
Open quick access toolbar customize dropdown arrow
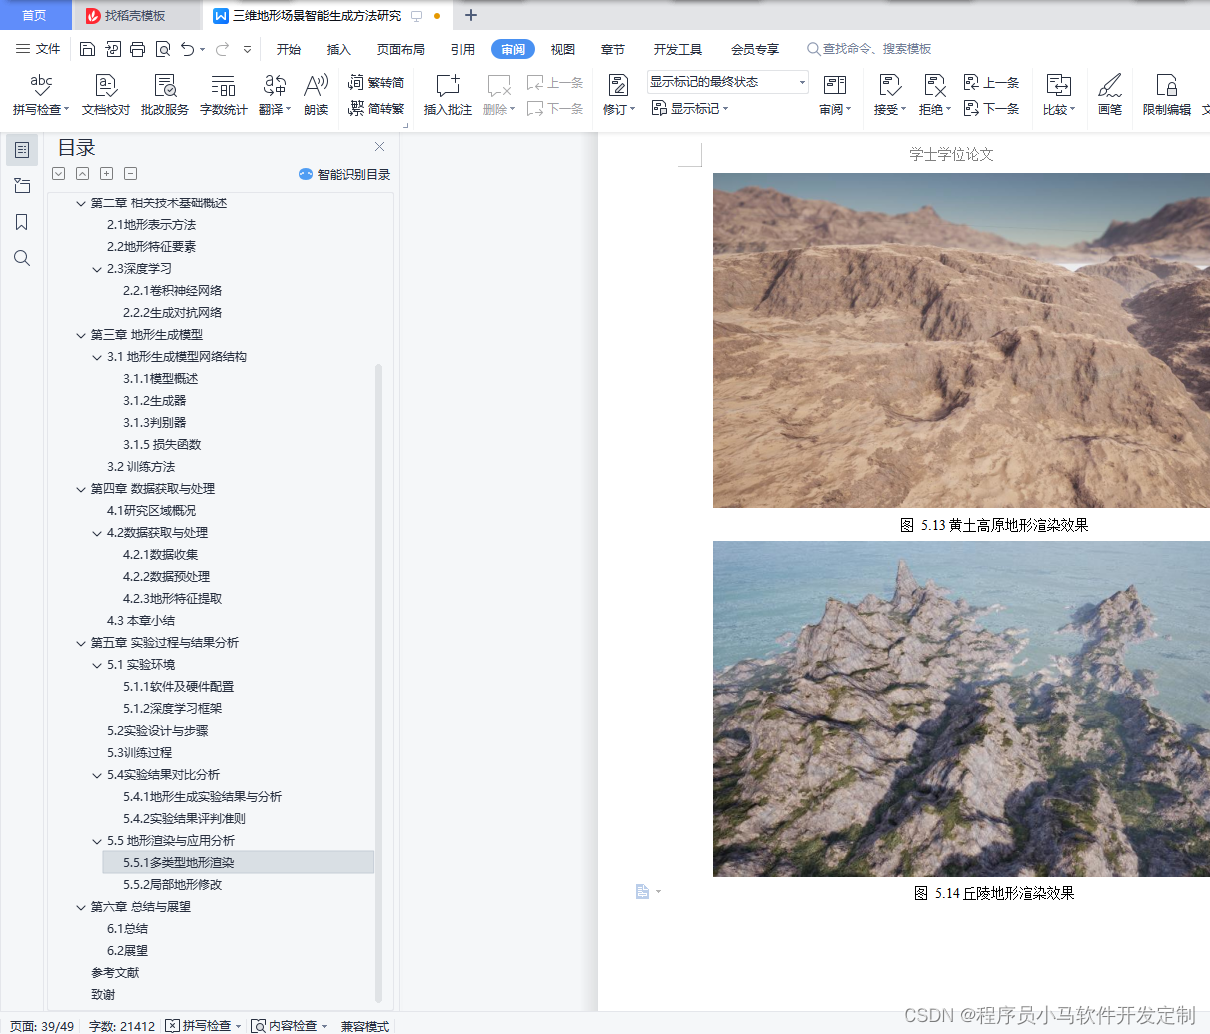tap(247, 49)
